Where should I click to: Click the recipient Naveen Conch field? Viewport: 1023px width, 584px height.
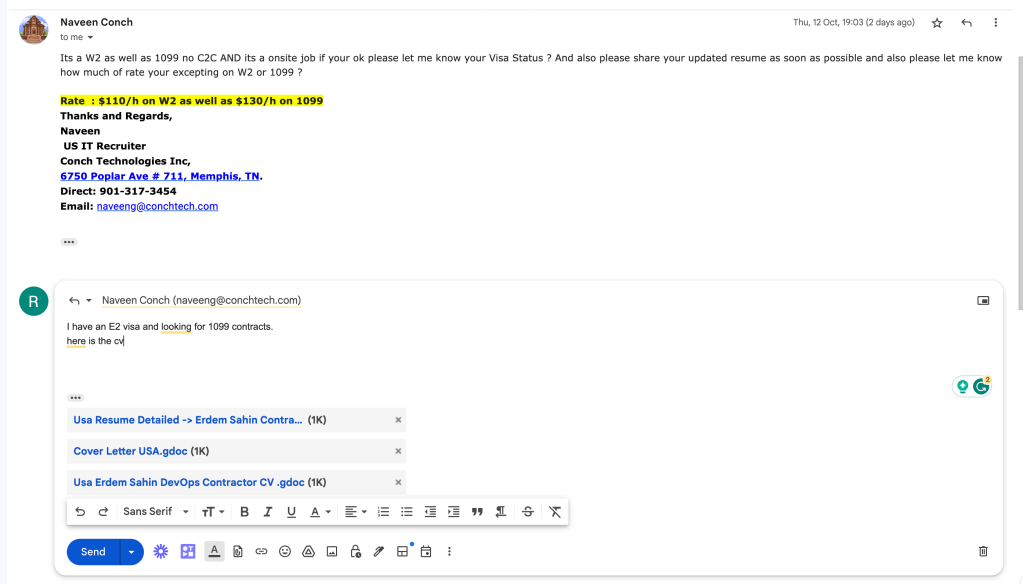[x=202, y=300]
